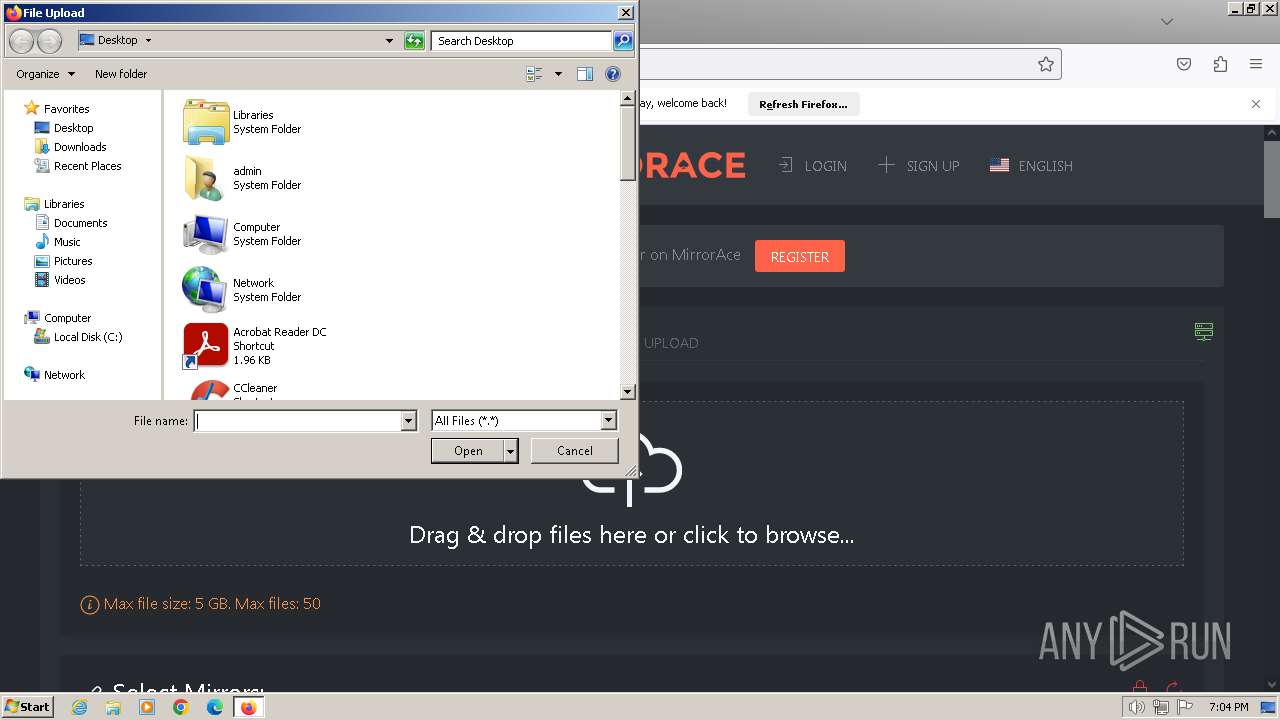1280x720 pixels.
Task: Dismiss the Refresh Firefox notification bar
Action: click(1256, 104)
